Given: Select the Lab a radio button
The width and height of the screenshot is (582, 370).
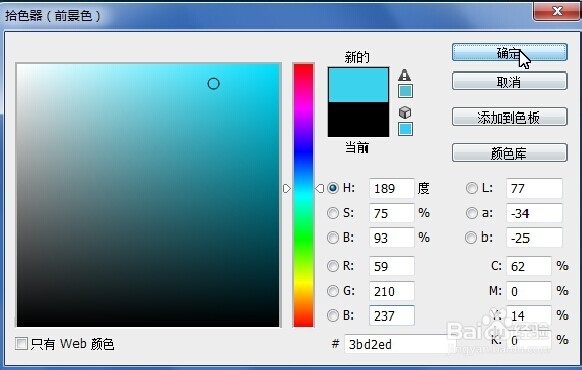Looking at the screenshot, I should tap(472, 213).
